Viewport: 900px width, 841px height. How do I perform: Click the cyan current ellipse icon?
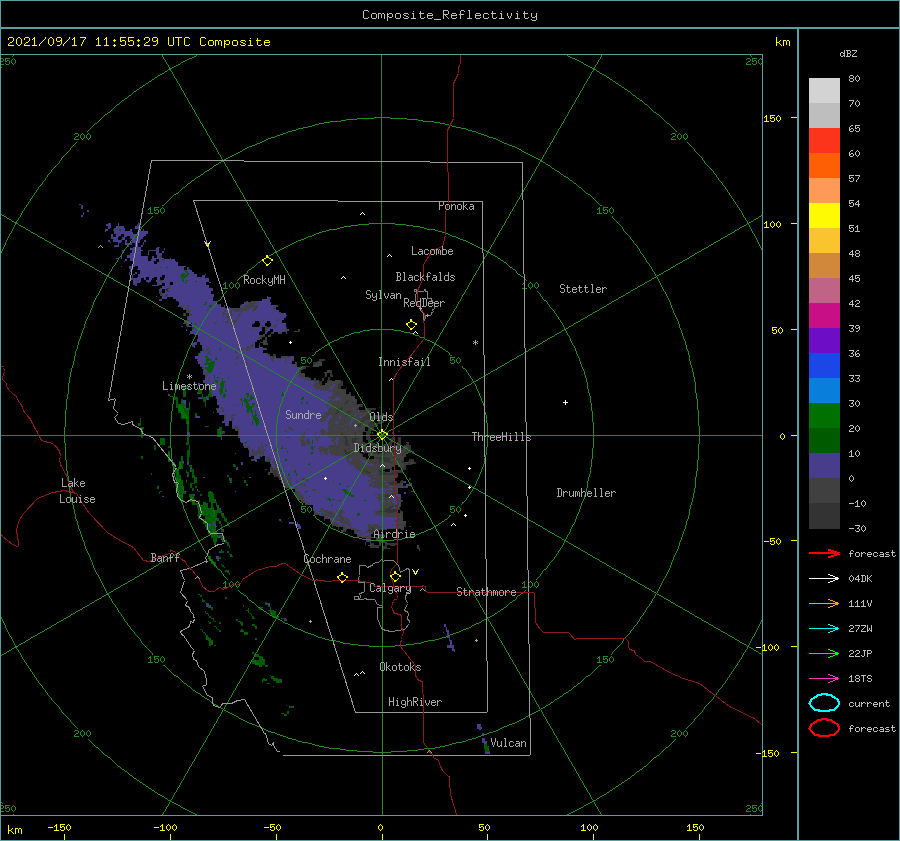click(x=824, y=703)
